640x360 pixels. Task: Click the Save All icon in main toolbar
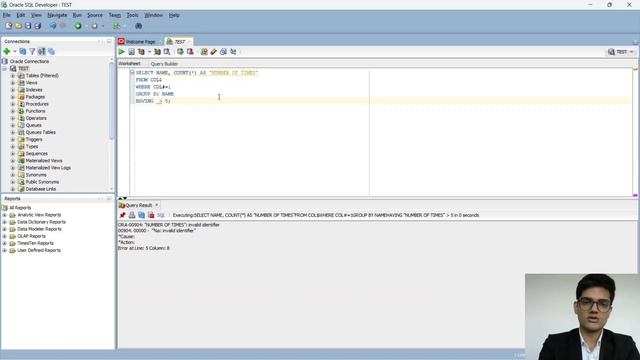(x=38, y=26)
